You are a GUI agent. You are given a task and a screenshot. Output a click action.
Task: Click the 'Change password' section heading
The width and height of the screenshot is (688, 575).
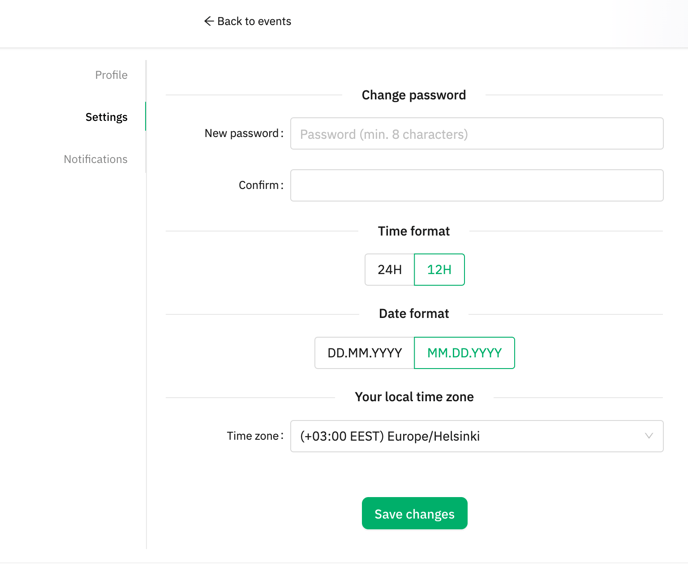(x=414, y=95)
